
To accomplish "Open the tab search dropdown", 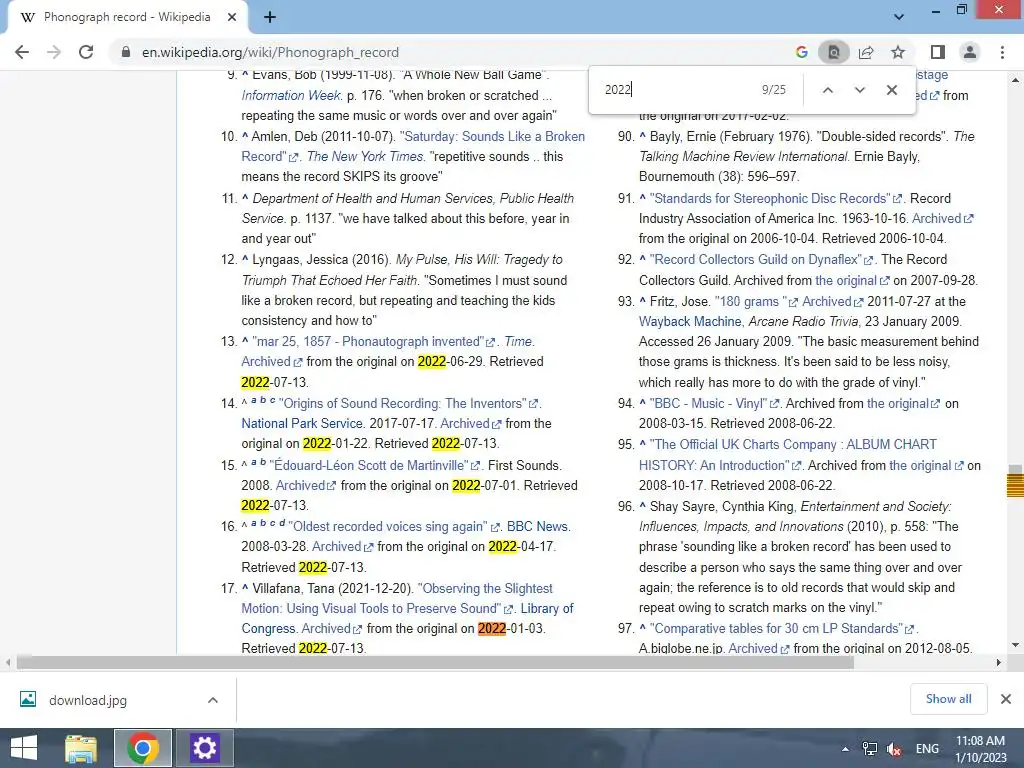I will [899, 17].
